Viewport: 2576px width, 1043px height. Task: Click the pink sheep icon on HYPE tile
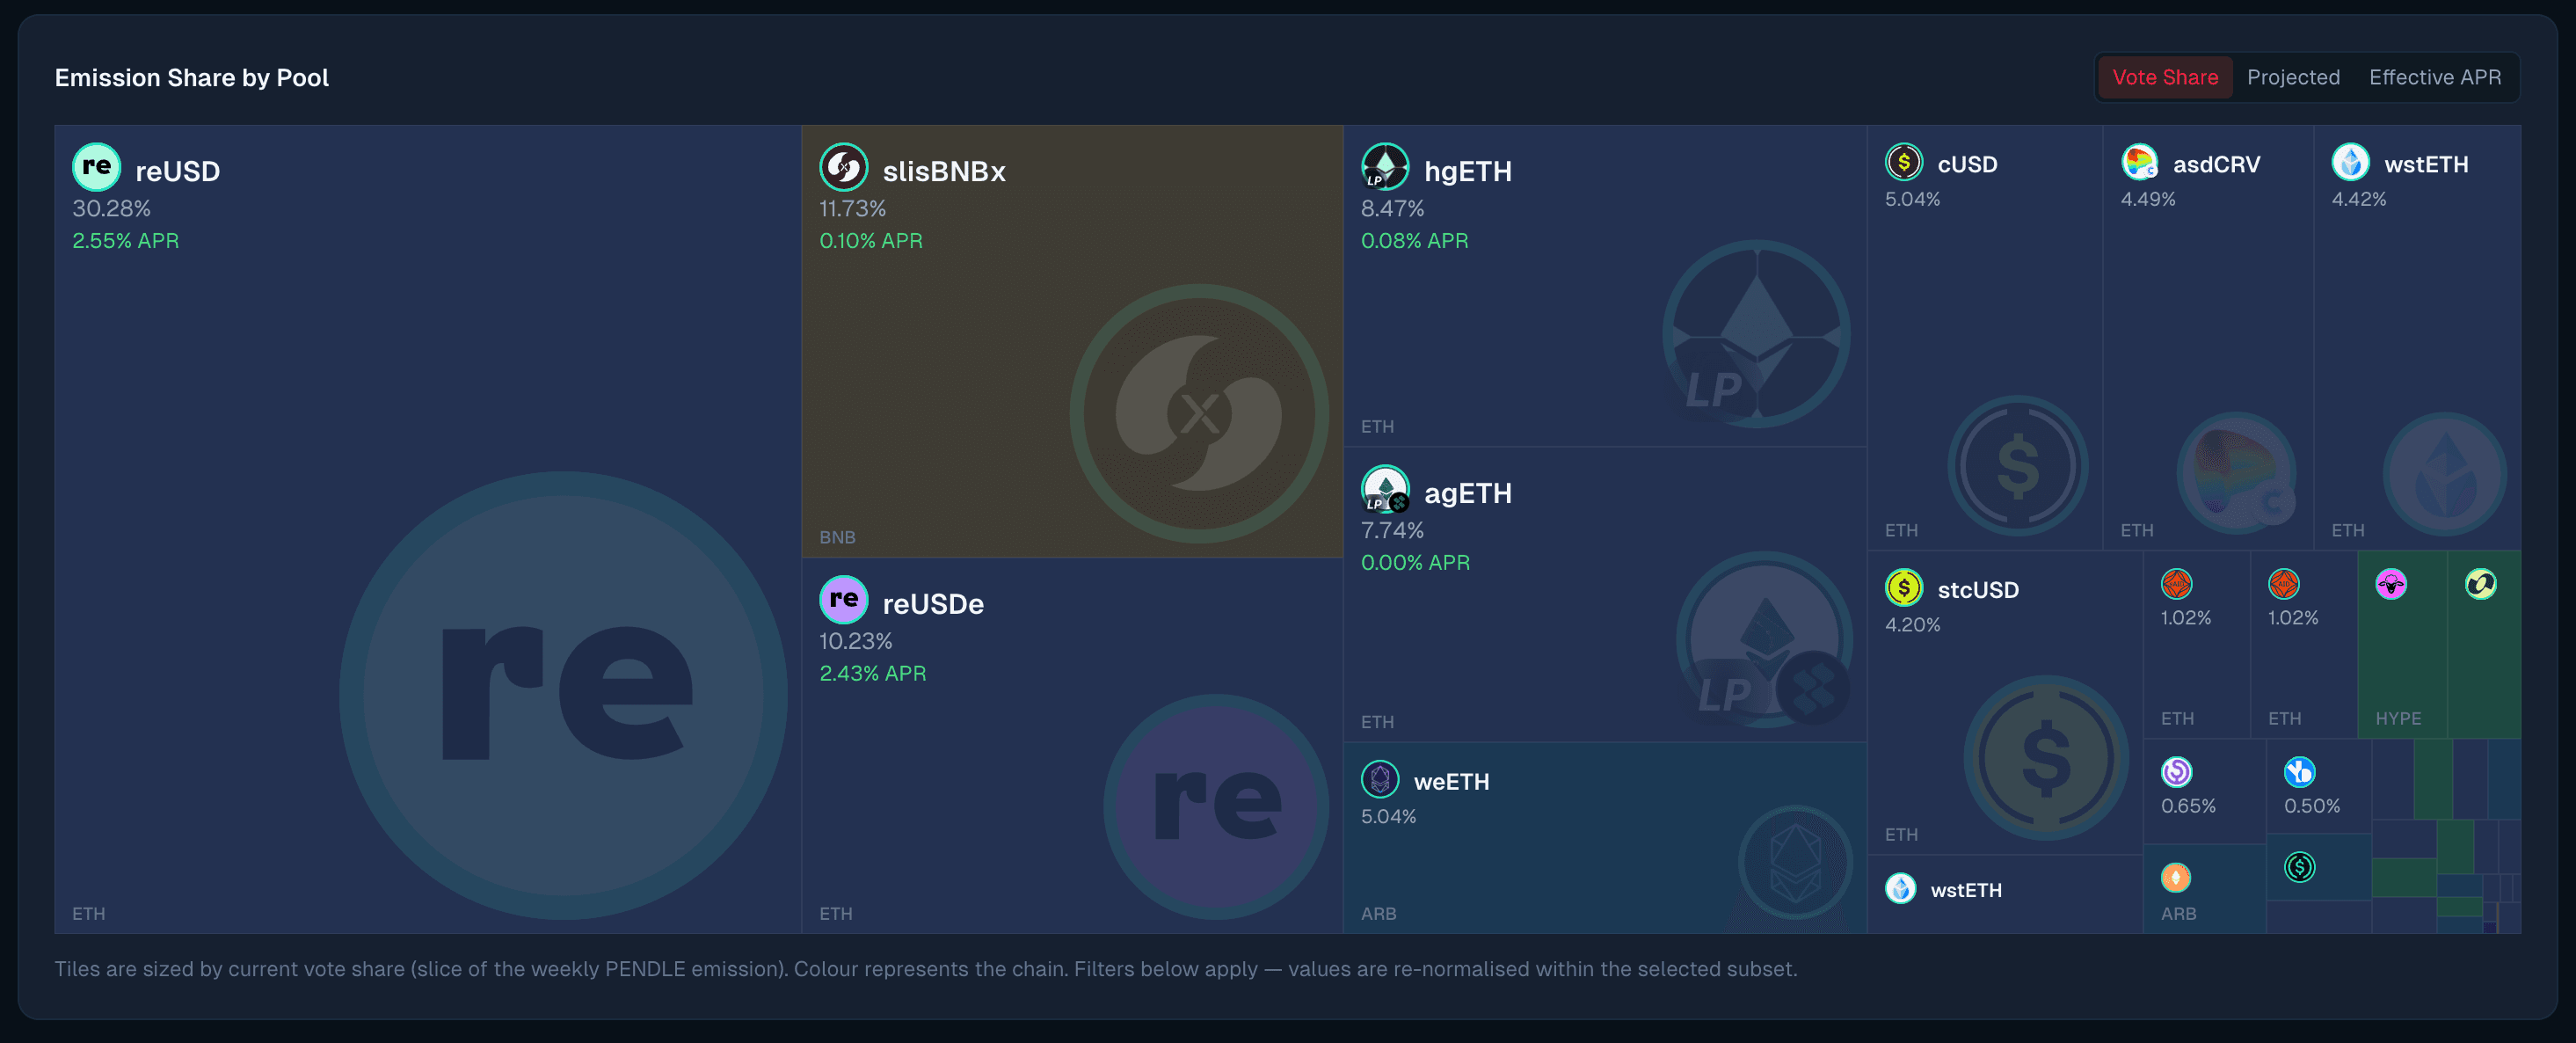click(x=2391, y=584)
